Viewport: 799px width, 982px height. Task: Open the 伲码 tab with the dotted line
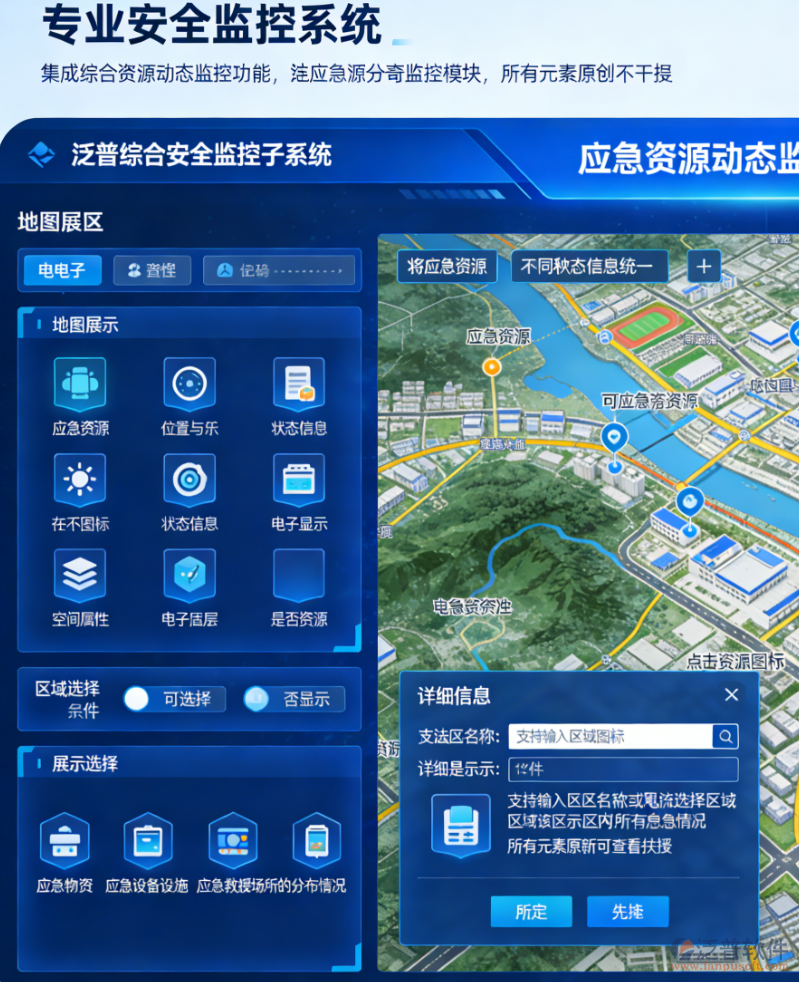pyautogui.click(x=279, y=271)
